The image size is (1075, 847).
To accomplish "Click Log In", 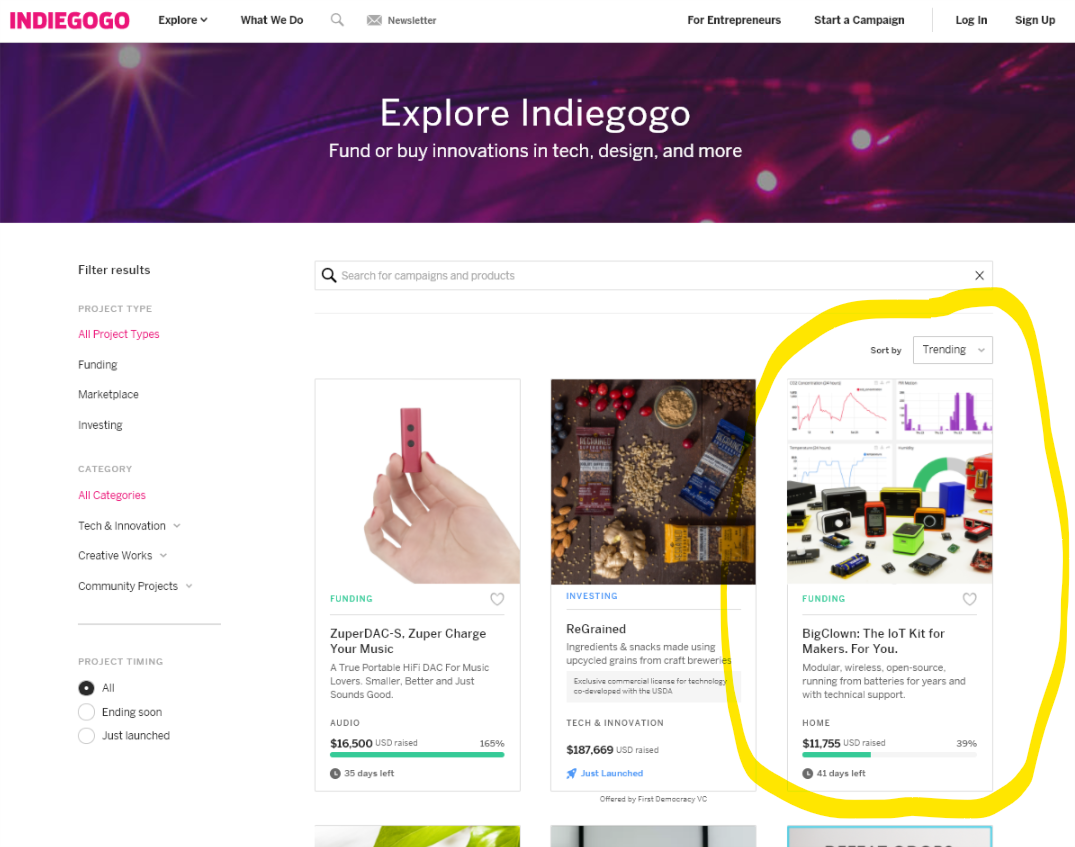I will pyautogui.click(x=971, y=21).
